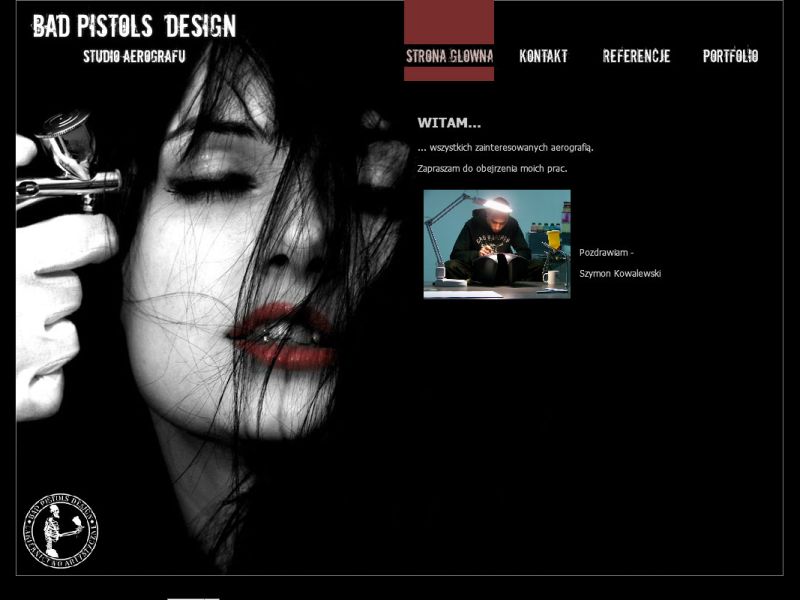The image size is (800, 600).
Task: Open the Referencje section
Action: (x=636, y=56)
